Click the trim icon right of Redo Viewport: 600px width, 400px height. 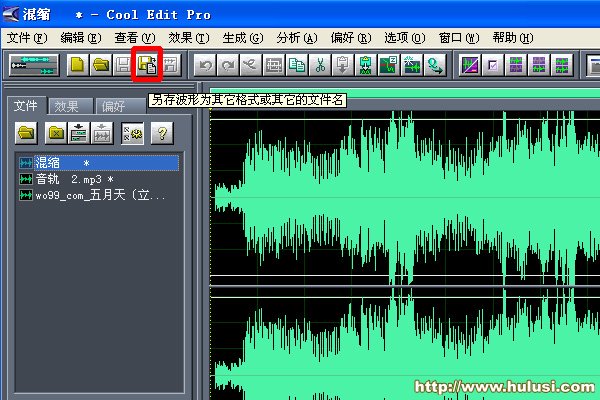pos(251,65)
